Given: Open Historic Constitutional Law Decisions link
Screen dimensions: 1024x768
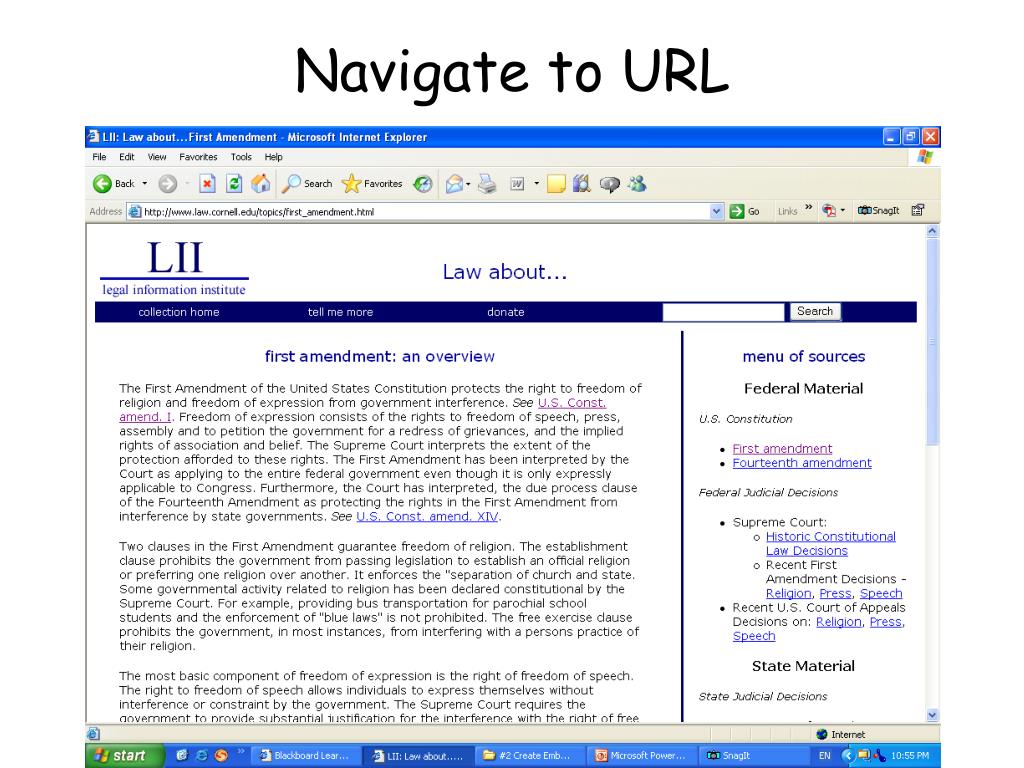Looking at the screenshot, I should click(830, 543).
